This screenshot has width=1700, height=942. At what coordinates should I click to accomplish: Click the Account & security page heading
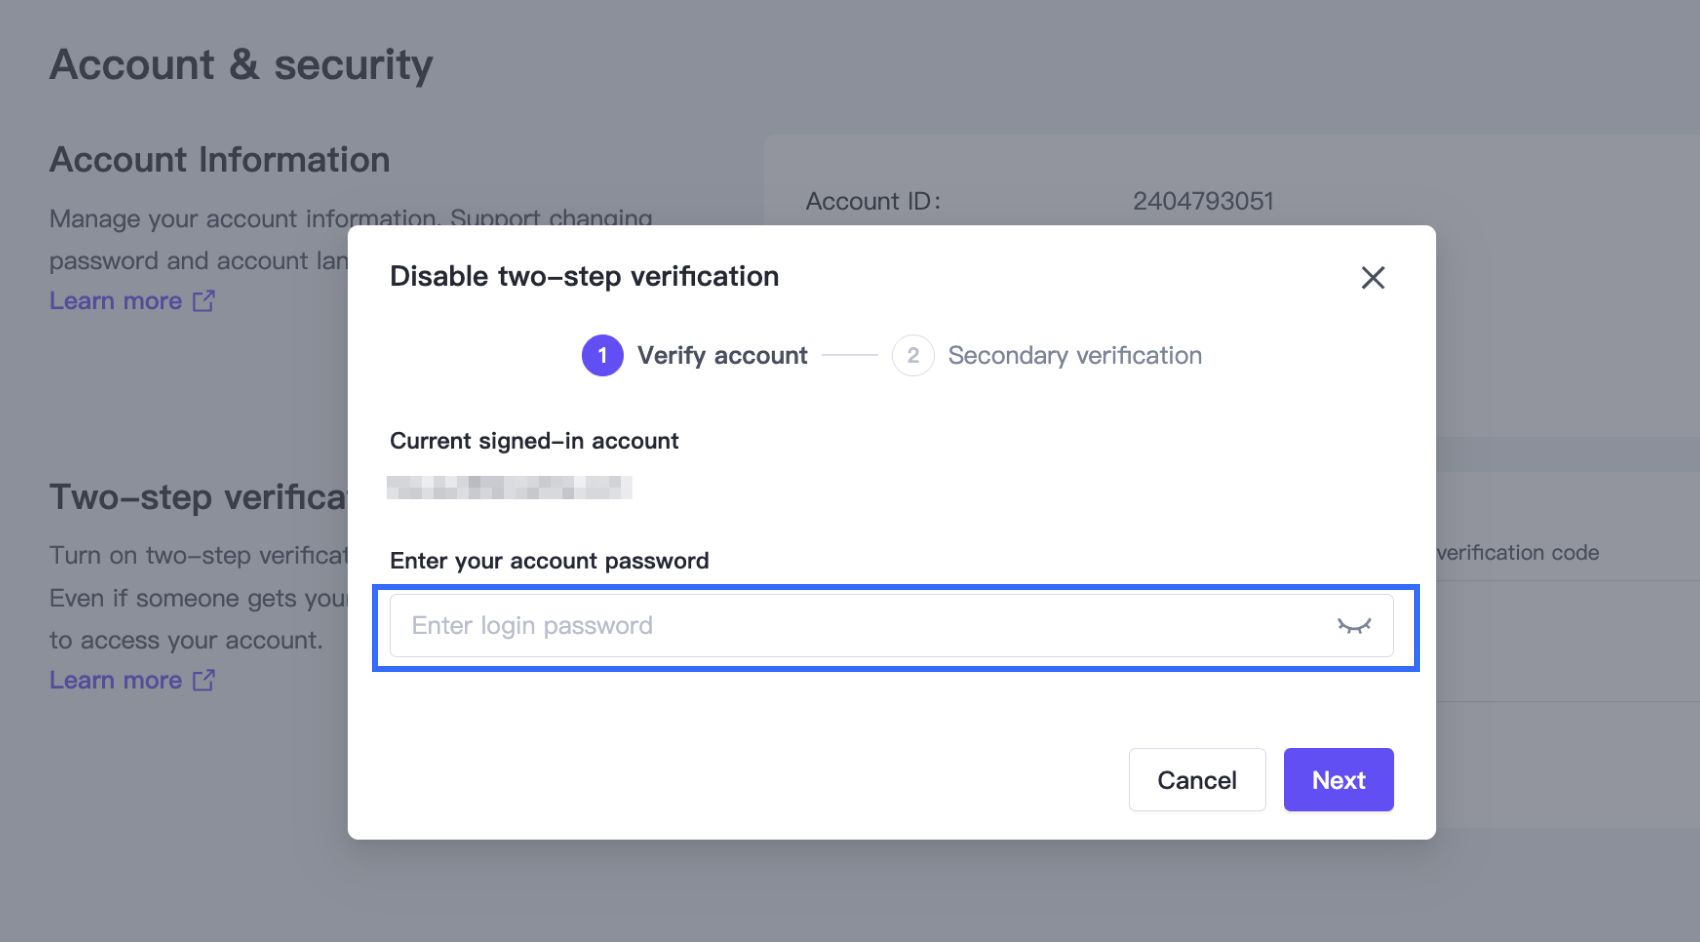pyautogui.click(x=241, y=65)
